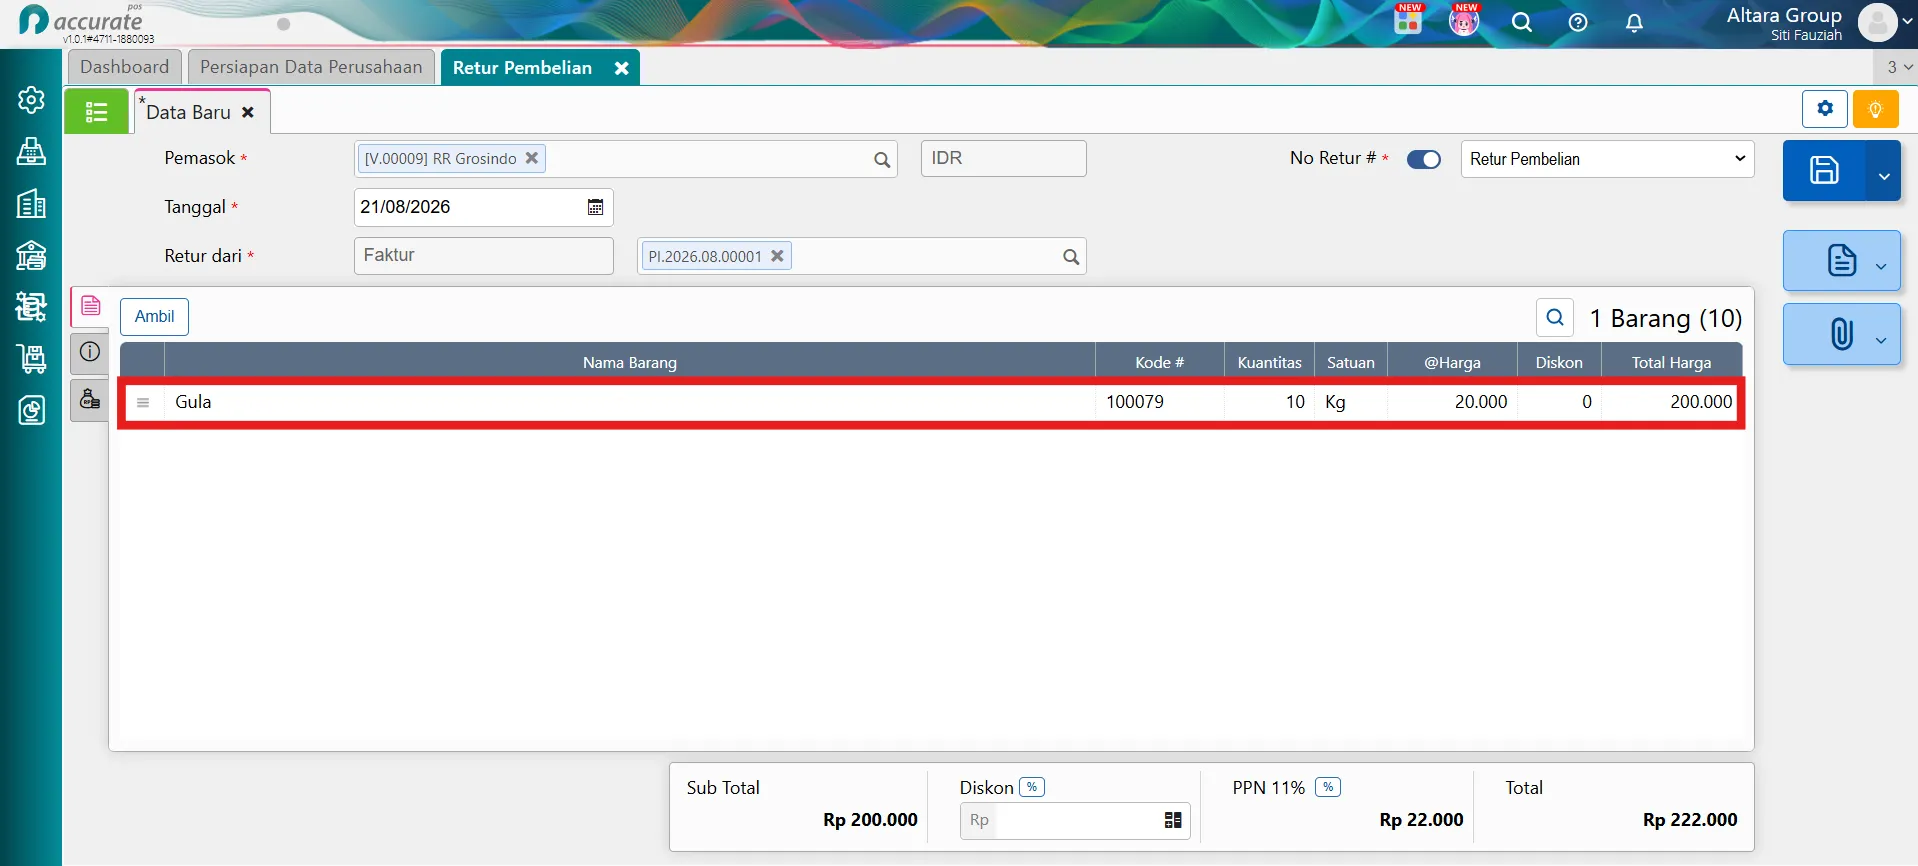The width and height of the screenshot is (1918, 866).
Task: Remove the PI.2026.08.00001 invoice tag
Action: pos(777,256)
